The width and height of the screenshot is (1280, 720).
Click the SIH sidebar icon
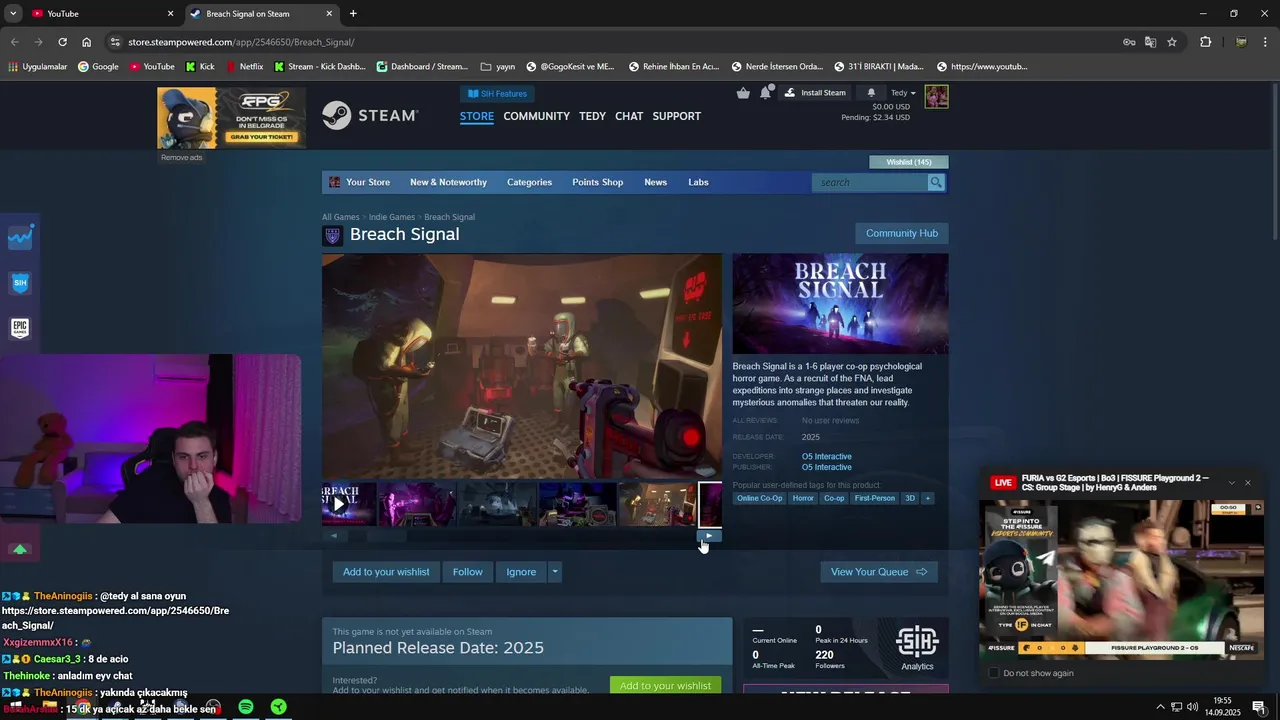coord(20,283)
